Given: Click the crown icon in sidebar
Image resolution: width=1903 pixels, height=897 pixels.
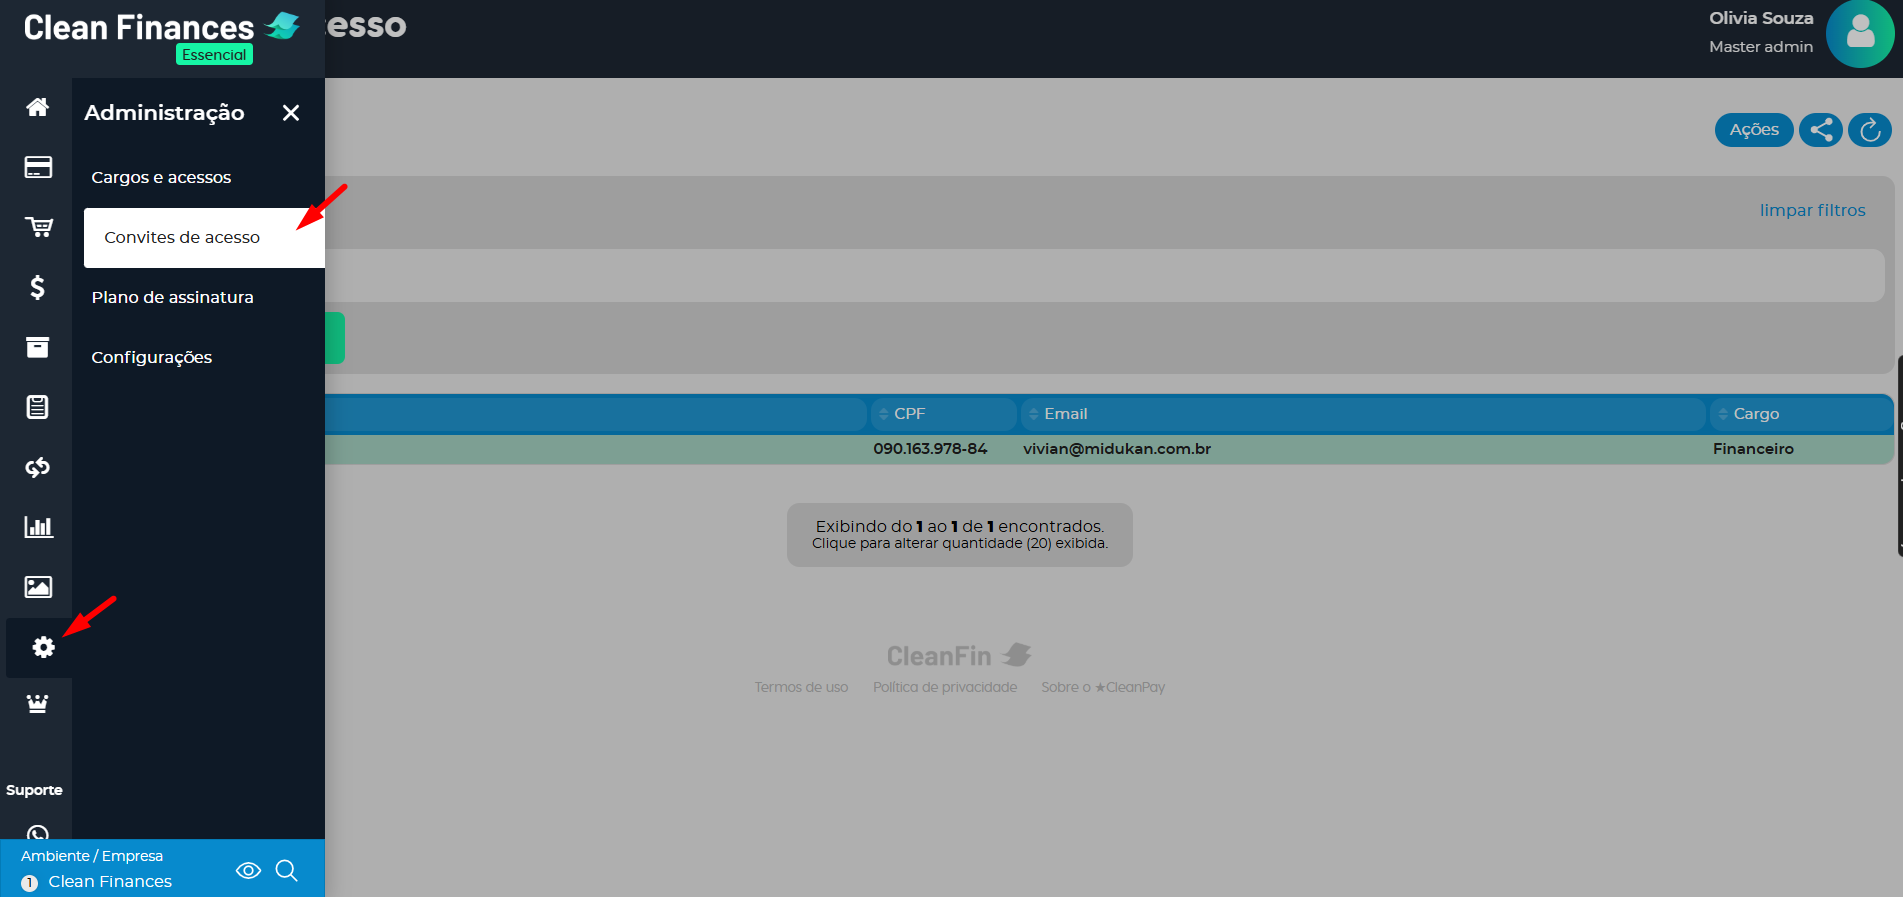Looking at the screenshot, I should point(38,704).
